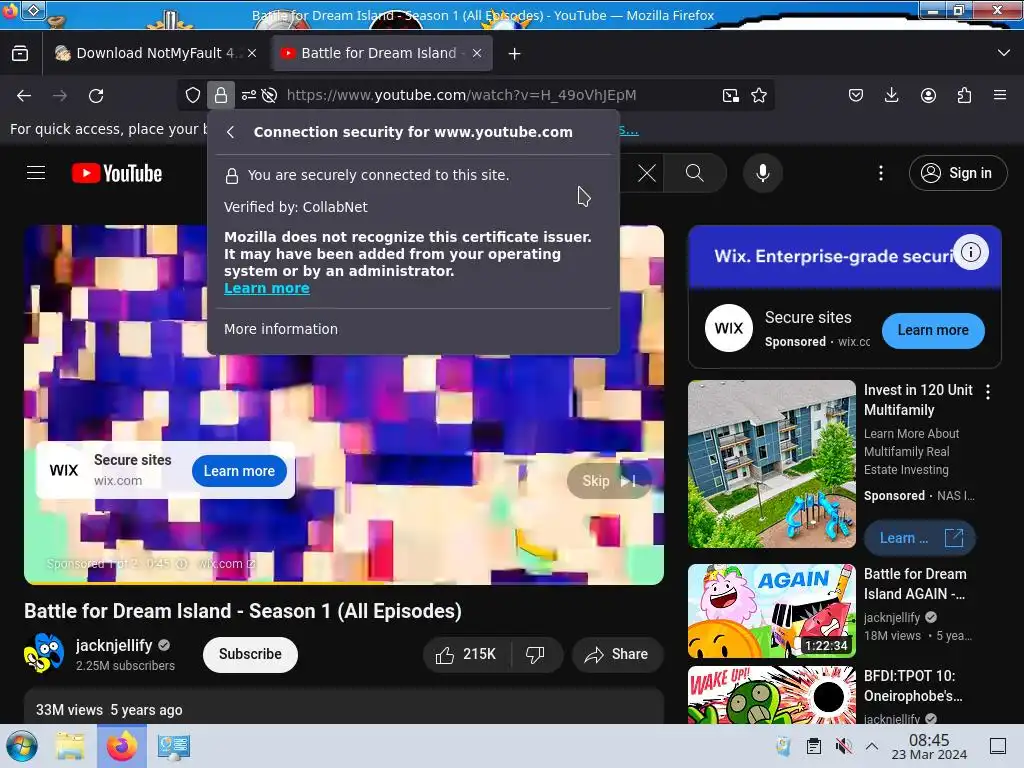Share the video
The height and width of the screenshot is (768, 1024).
[617, 654]
